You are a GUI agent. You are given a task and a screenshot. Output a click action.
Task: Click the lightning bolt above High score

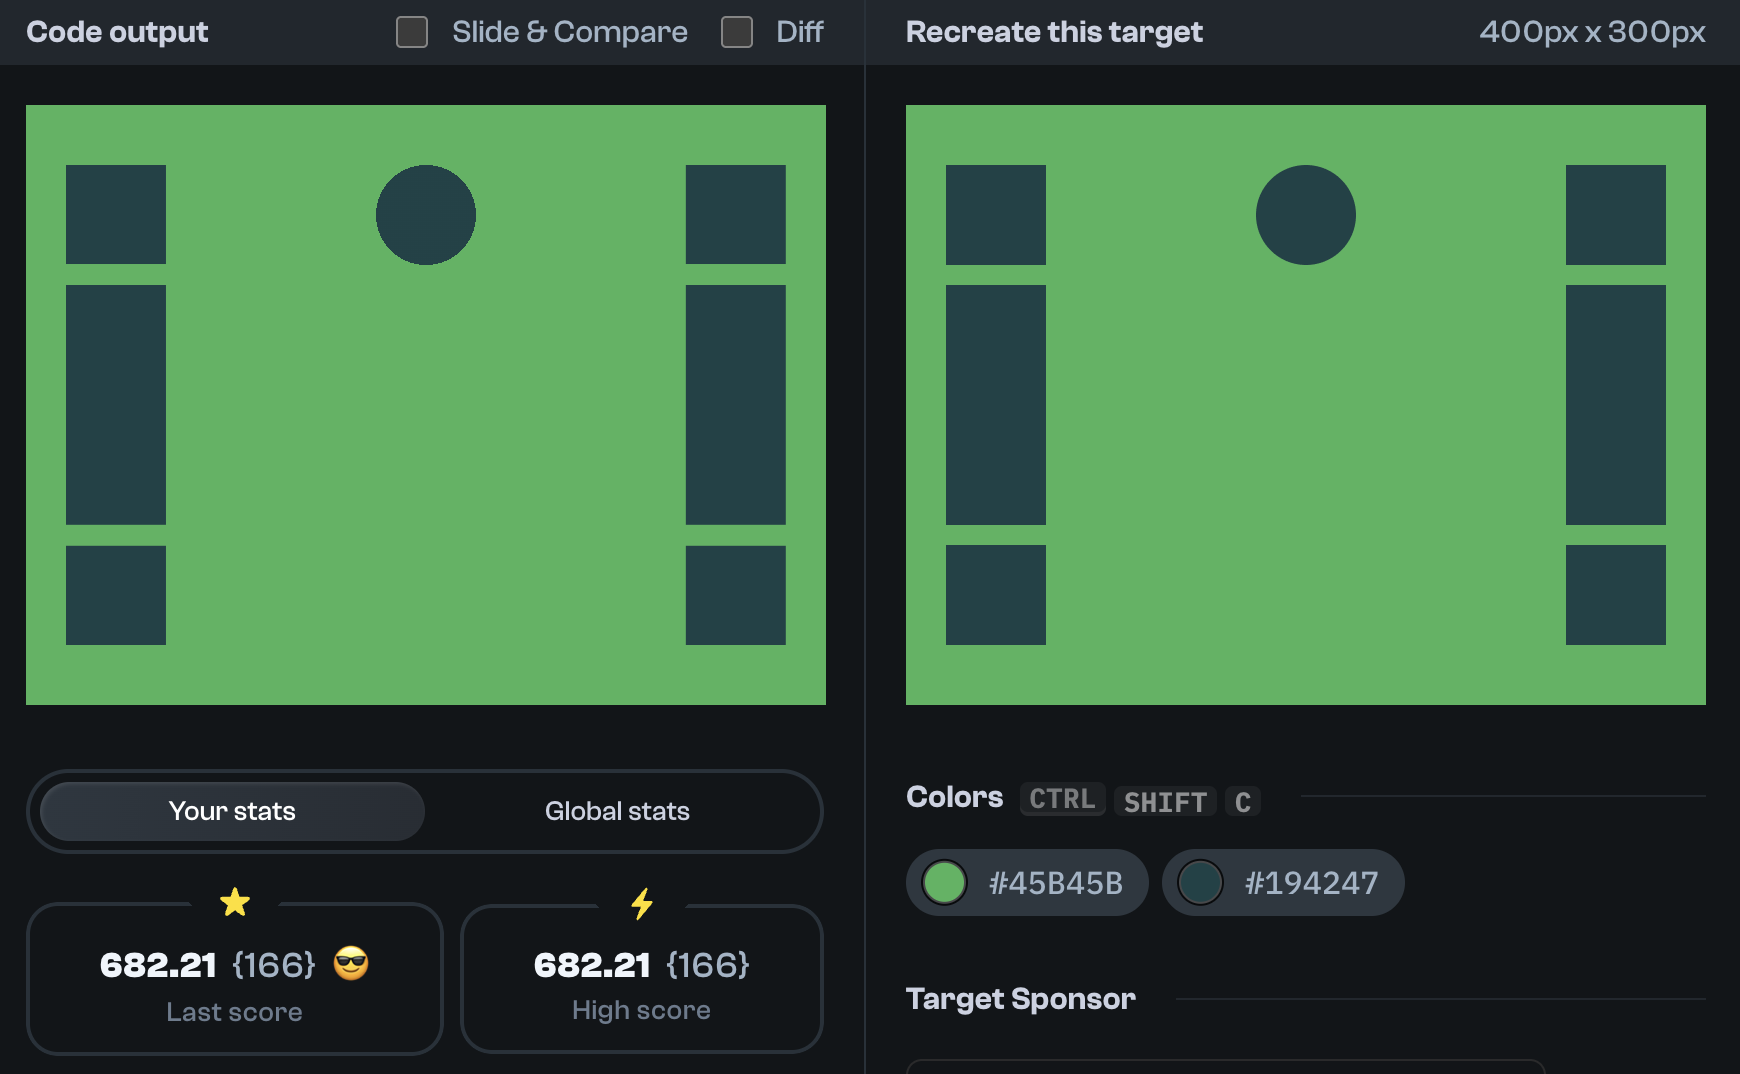(641, 905)
